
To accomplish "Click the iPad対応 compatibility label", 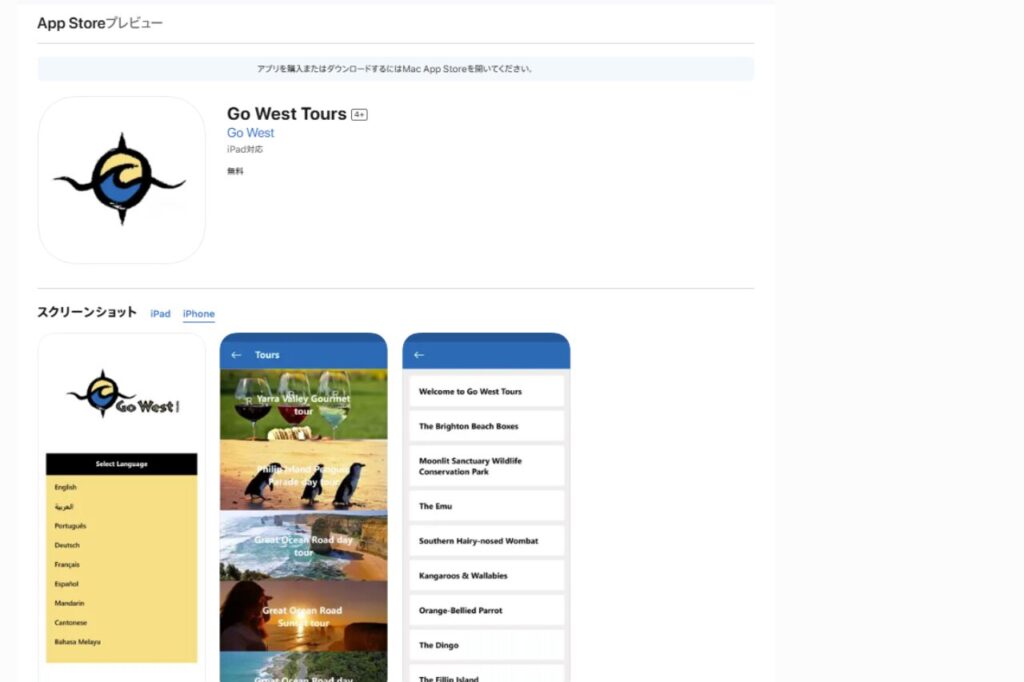I will (245, 150).
